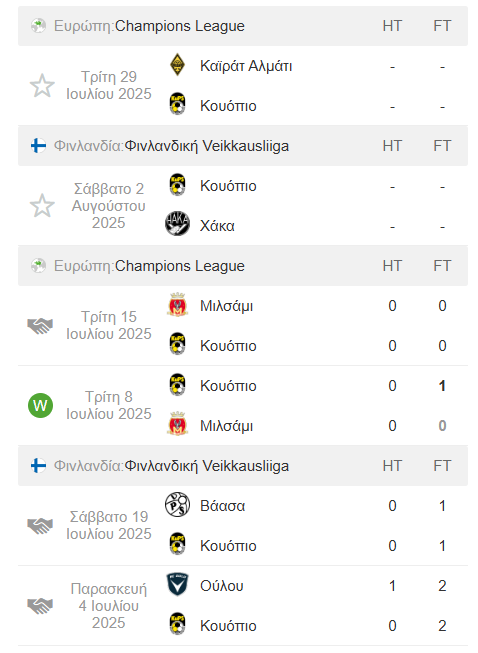Click the Καϊράτ Αλμάτι club crest

(177, 65)
